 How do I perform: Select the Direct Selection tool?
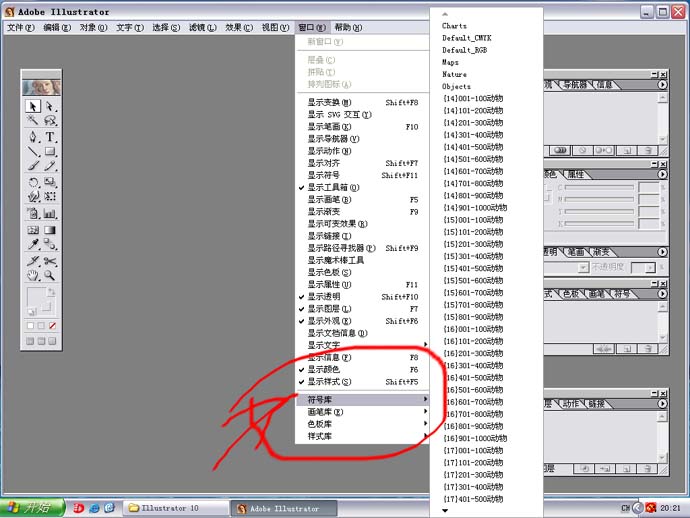click(x=50, y=106)
